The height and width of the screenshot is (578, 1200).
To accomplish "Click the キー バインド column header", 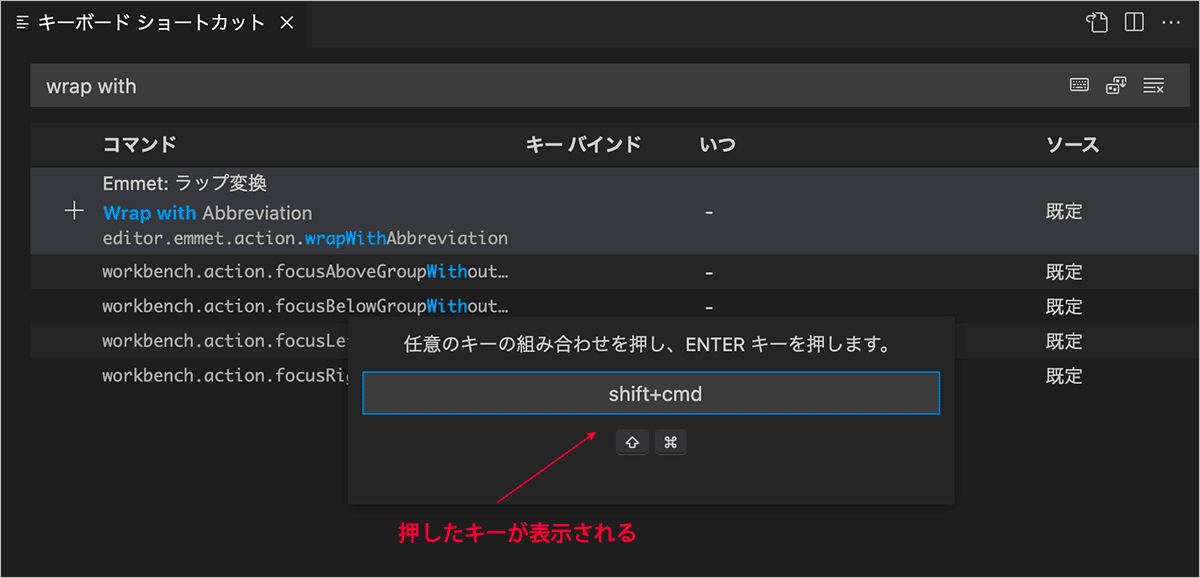I will pos(583,145).
